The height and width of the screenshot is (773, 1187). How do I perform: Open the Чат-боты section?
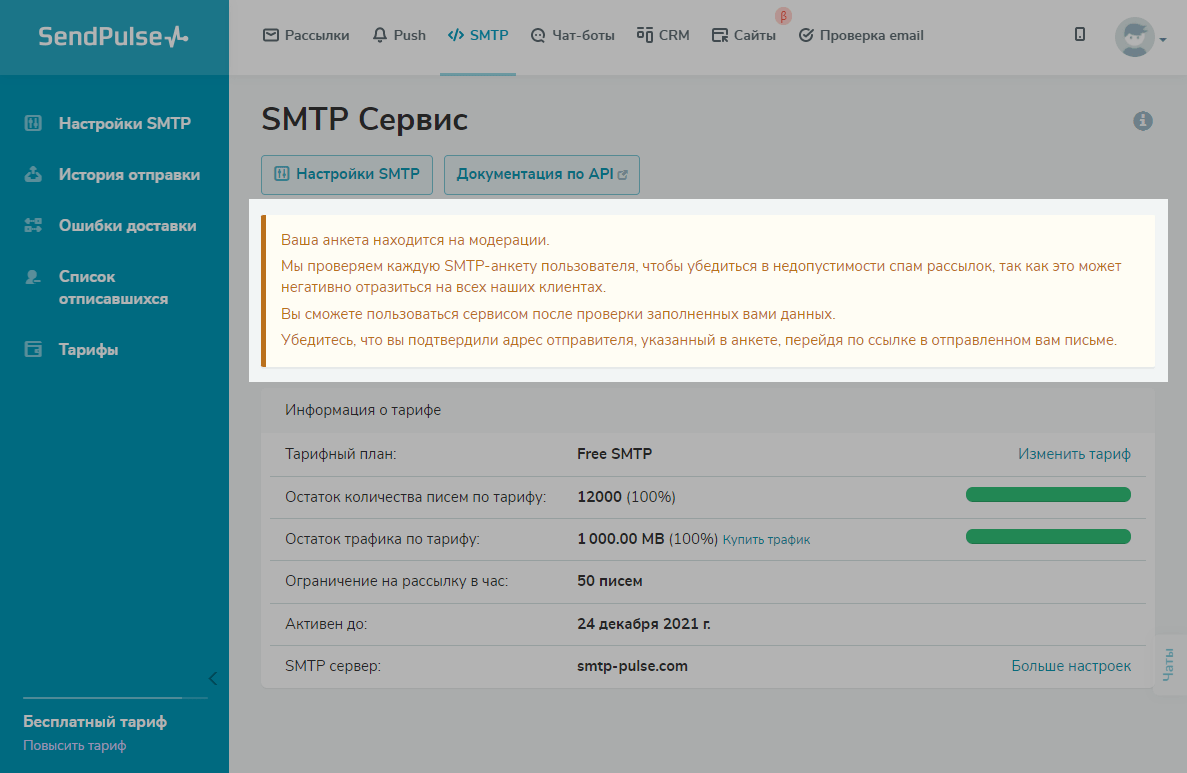[x=572, y=35]
